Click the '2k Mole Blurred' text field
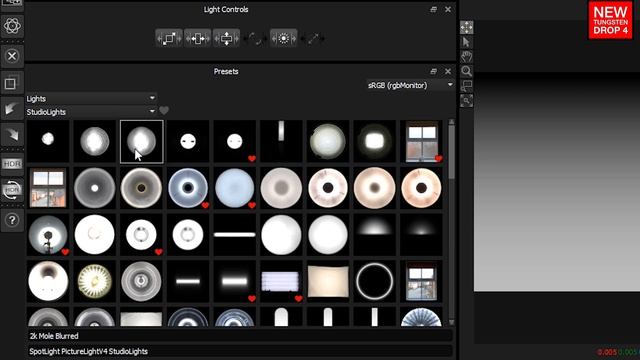Image resolution: width=640 pixels, height=360 pixels. 240,336
